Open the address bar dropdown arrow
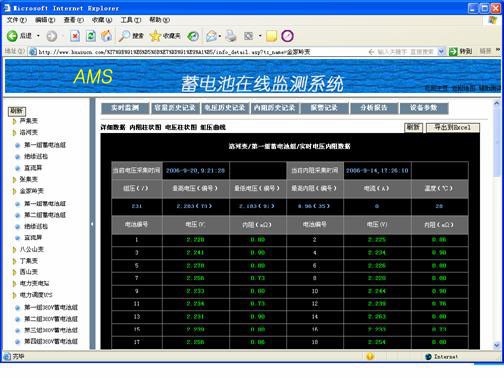504x378 pixels. (x=441, y=52)
